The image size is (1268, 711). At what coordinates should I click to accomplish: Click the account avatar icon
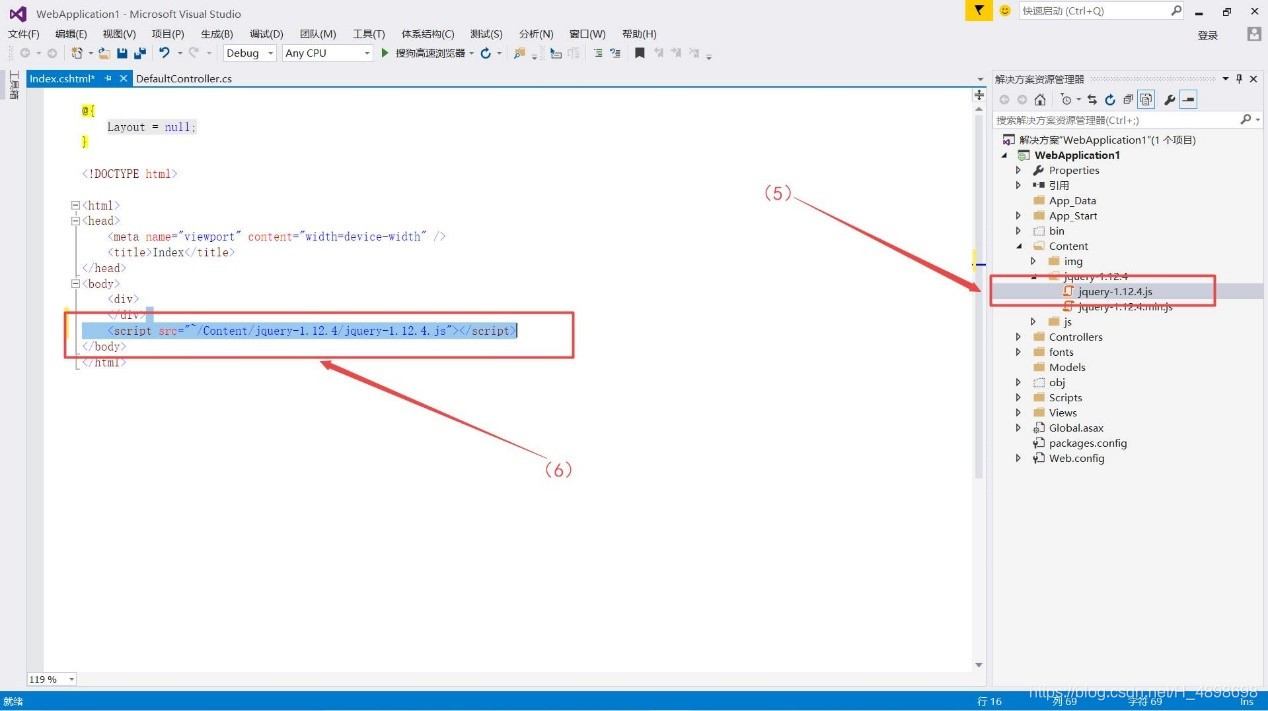tap(1254, 34)
